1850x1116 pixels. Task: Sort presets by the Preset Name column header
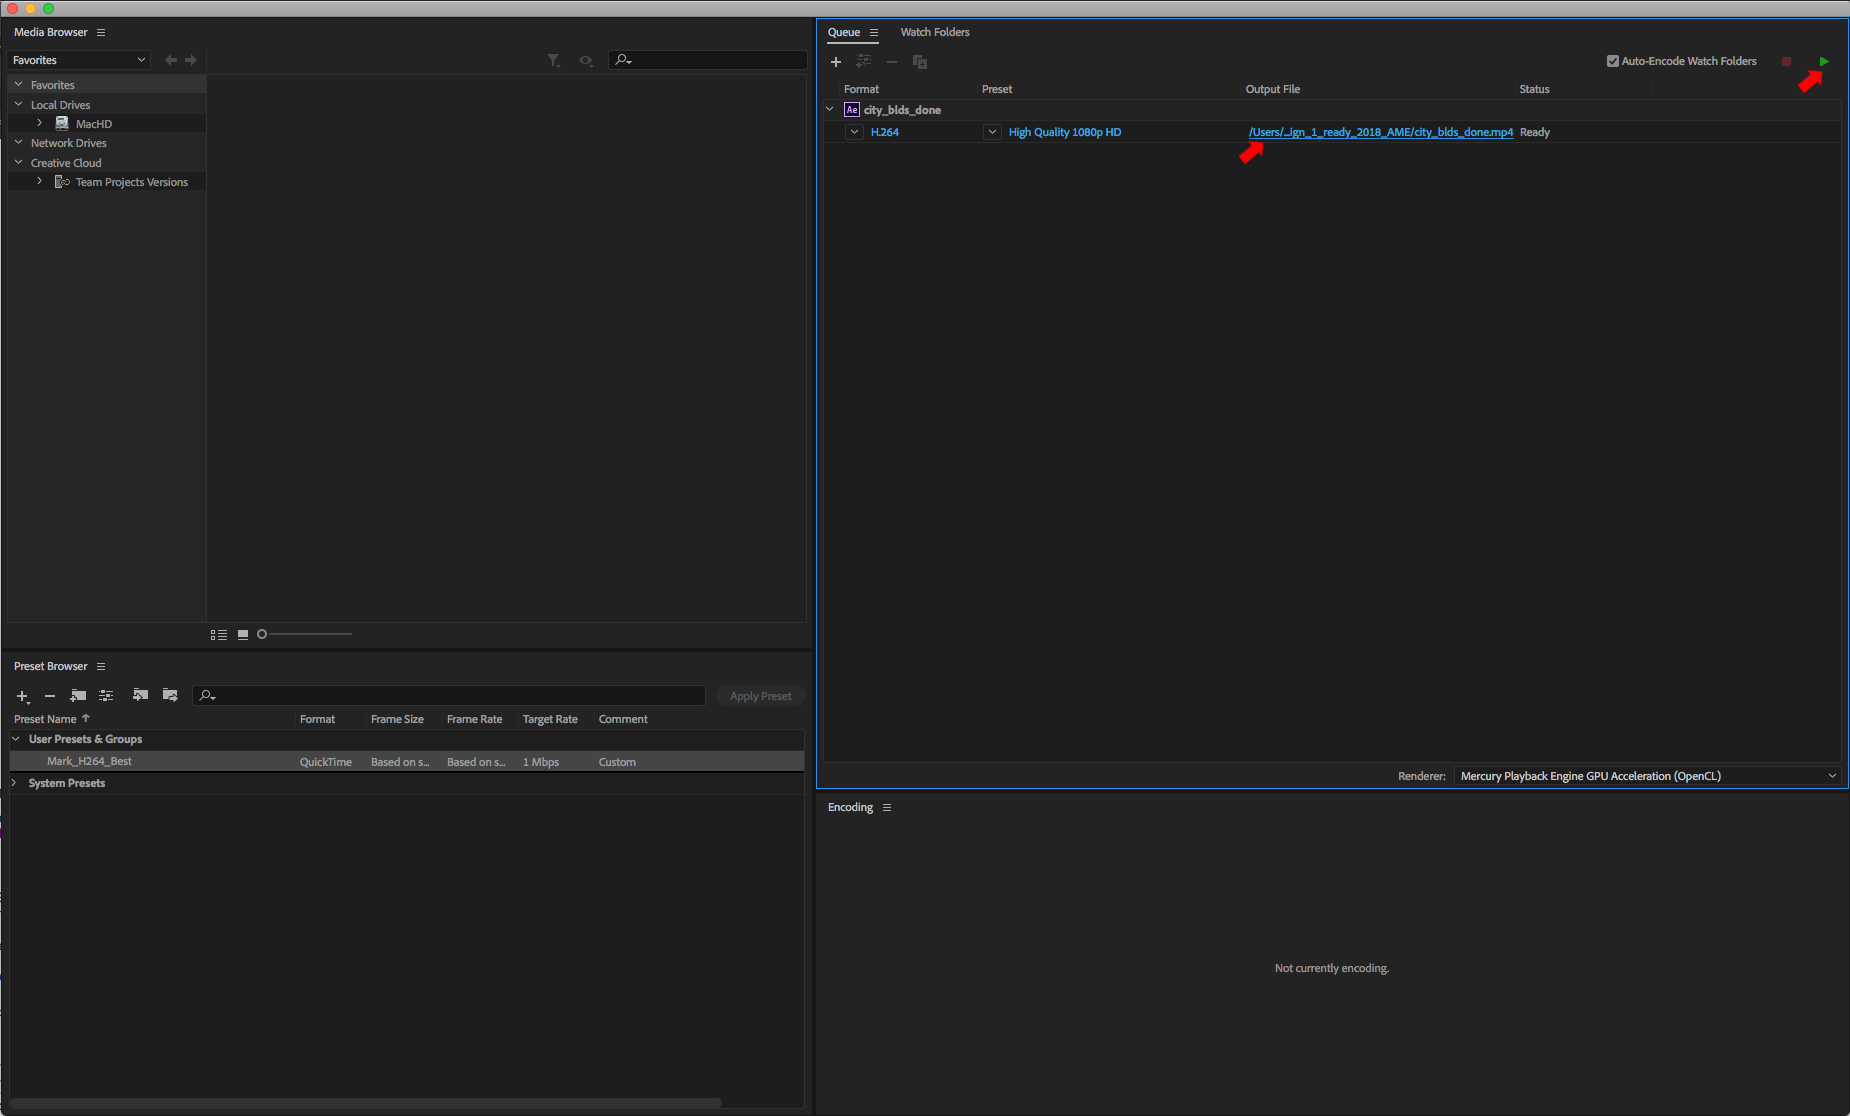point(45,720)
